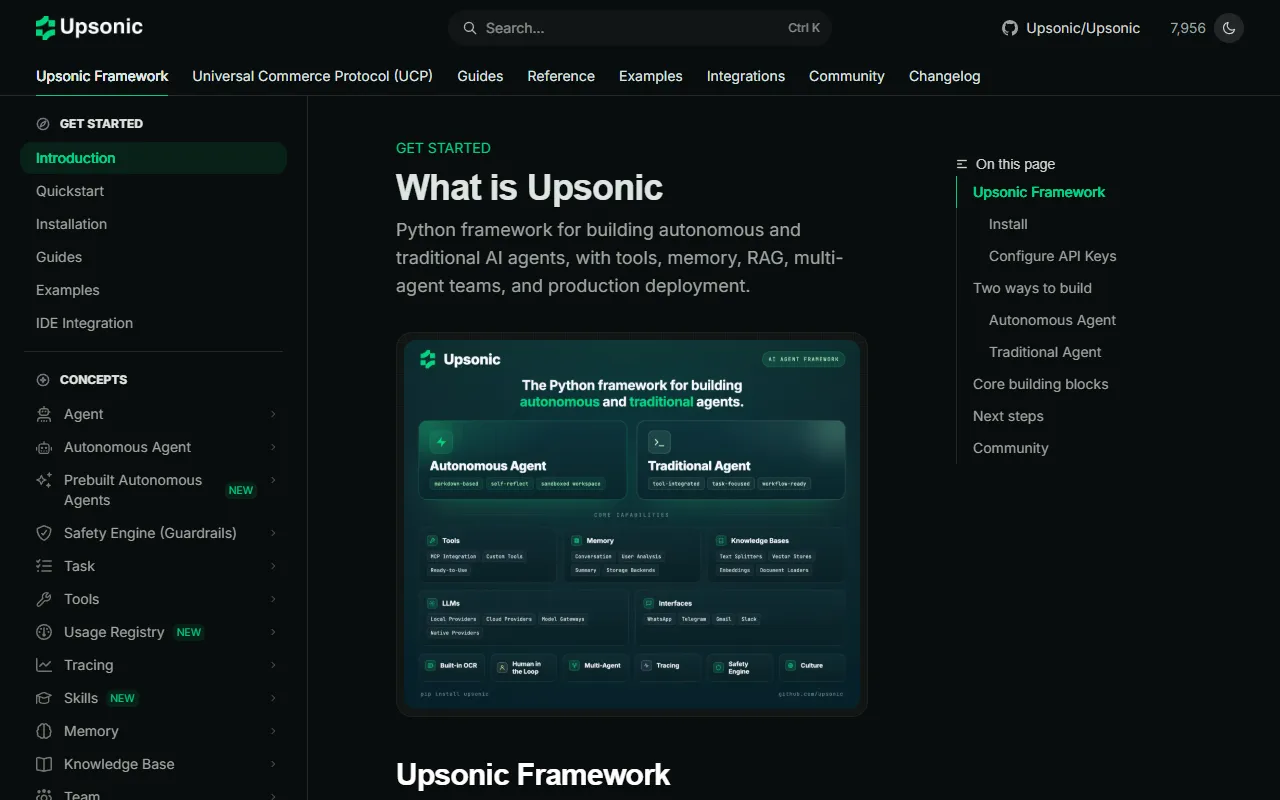Click the Prebuilt Autonomous Agents sparkle icon

coord(44,480)
